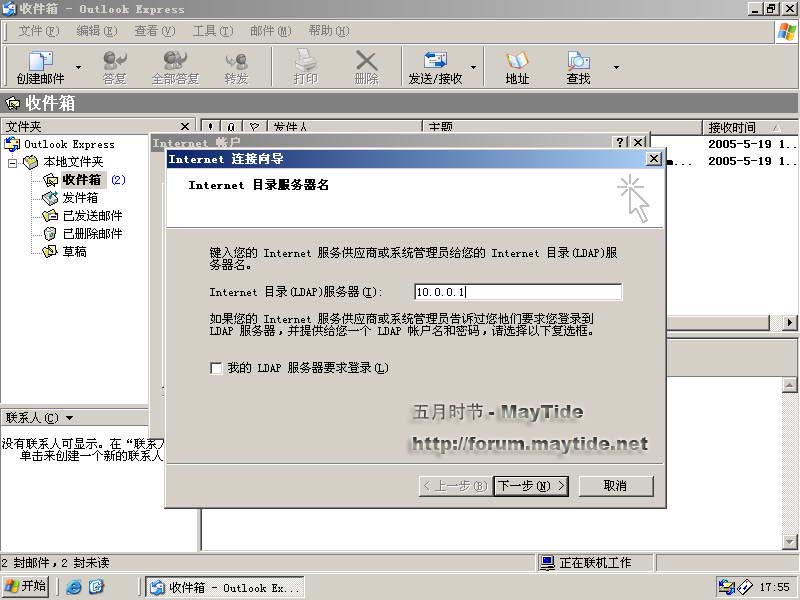Click the 开始 (Start) button on taskbar
The image size is (800, 600).
[26, 587]
